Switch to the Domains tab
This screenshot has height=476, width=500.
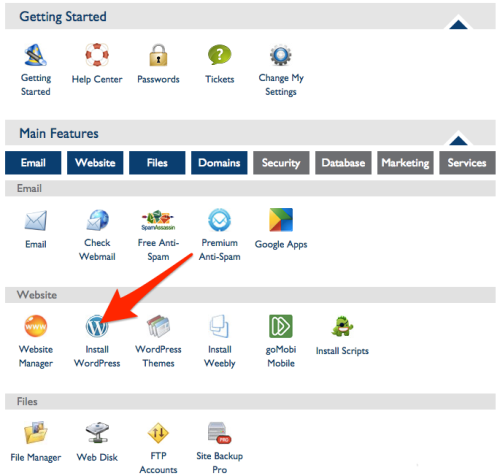pyautogui.click(x=219, y=163)
